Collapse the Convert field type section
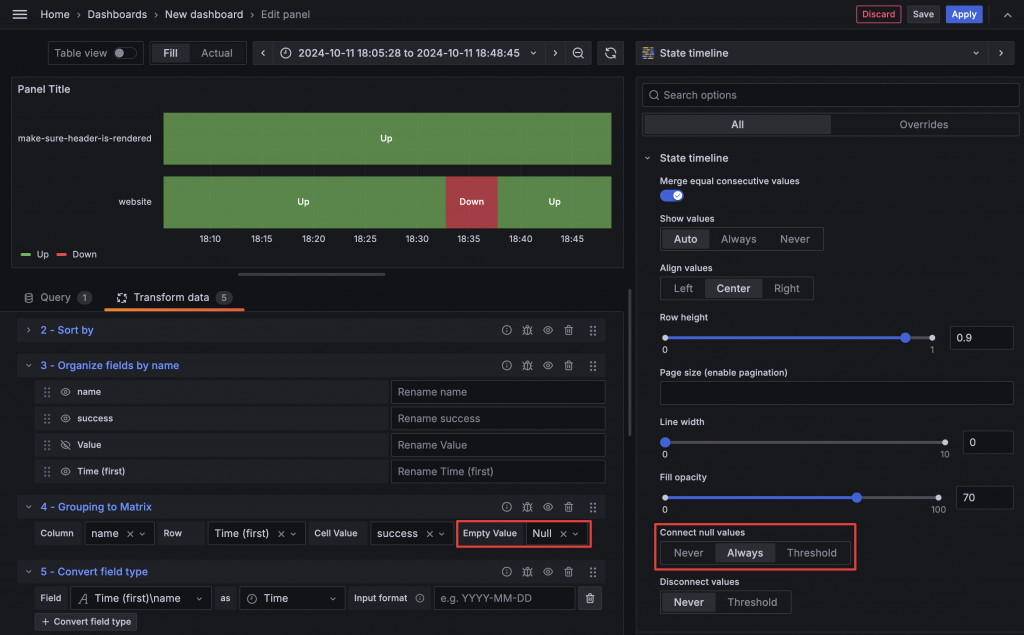Screen dimensions: 1024x635 pos(28,572)
